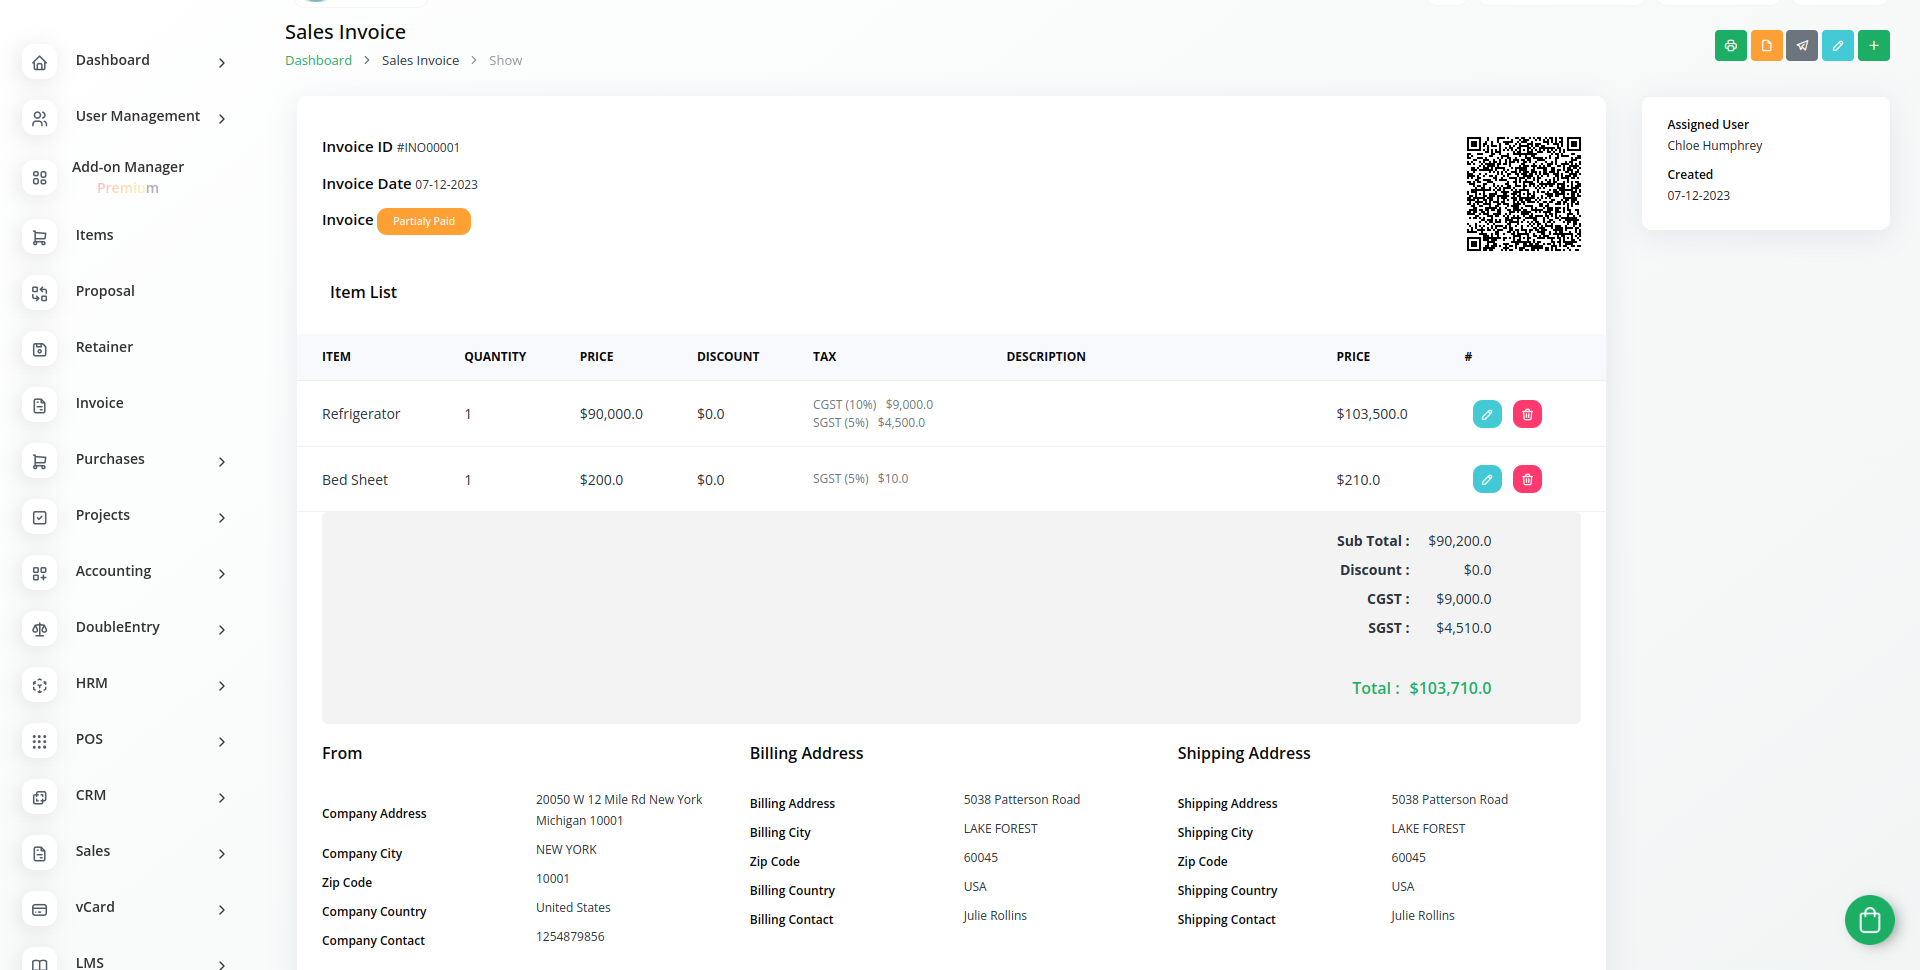Click the Sales Invoice breadcrumb link
Screen dimensions: 1920x970
coord(420,61)
